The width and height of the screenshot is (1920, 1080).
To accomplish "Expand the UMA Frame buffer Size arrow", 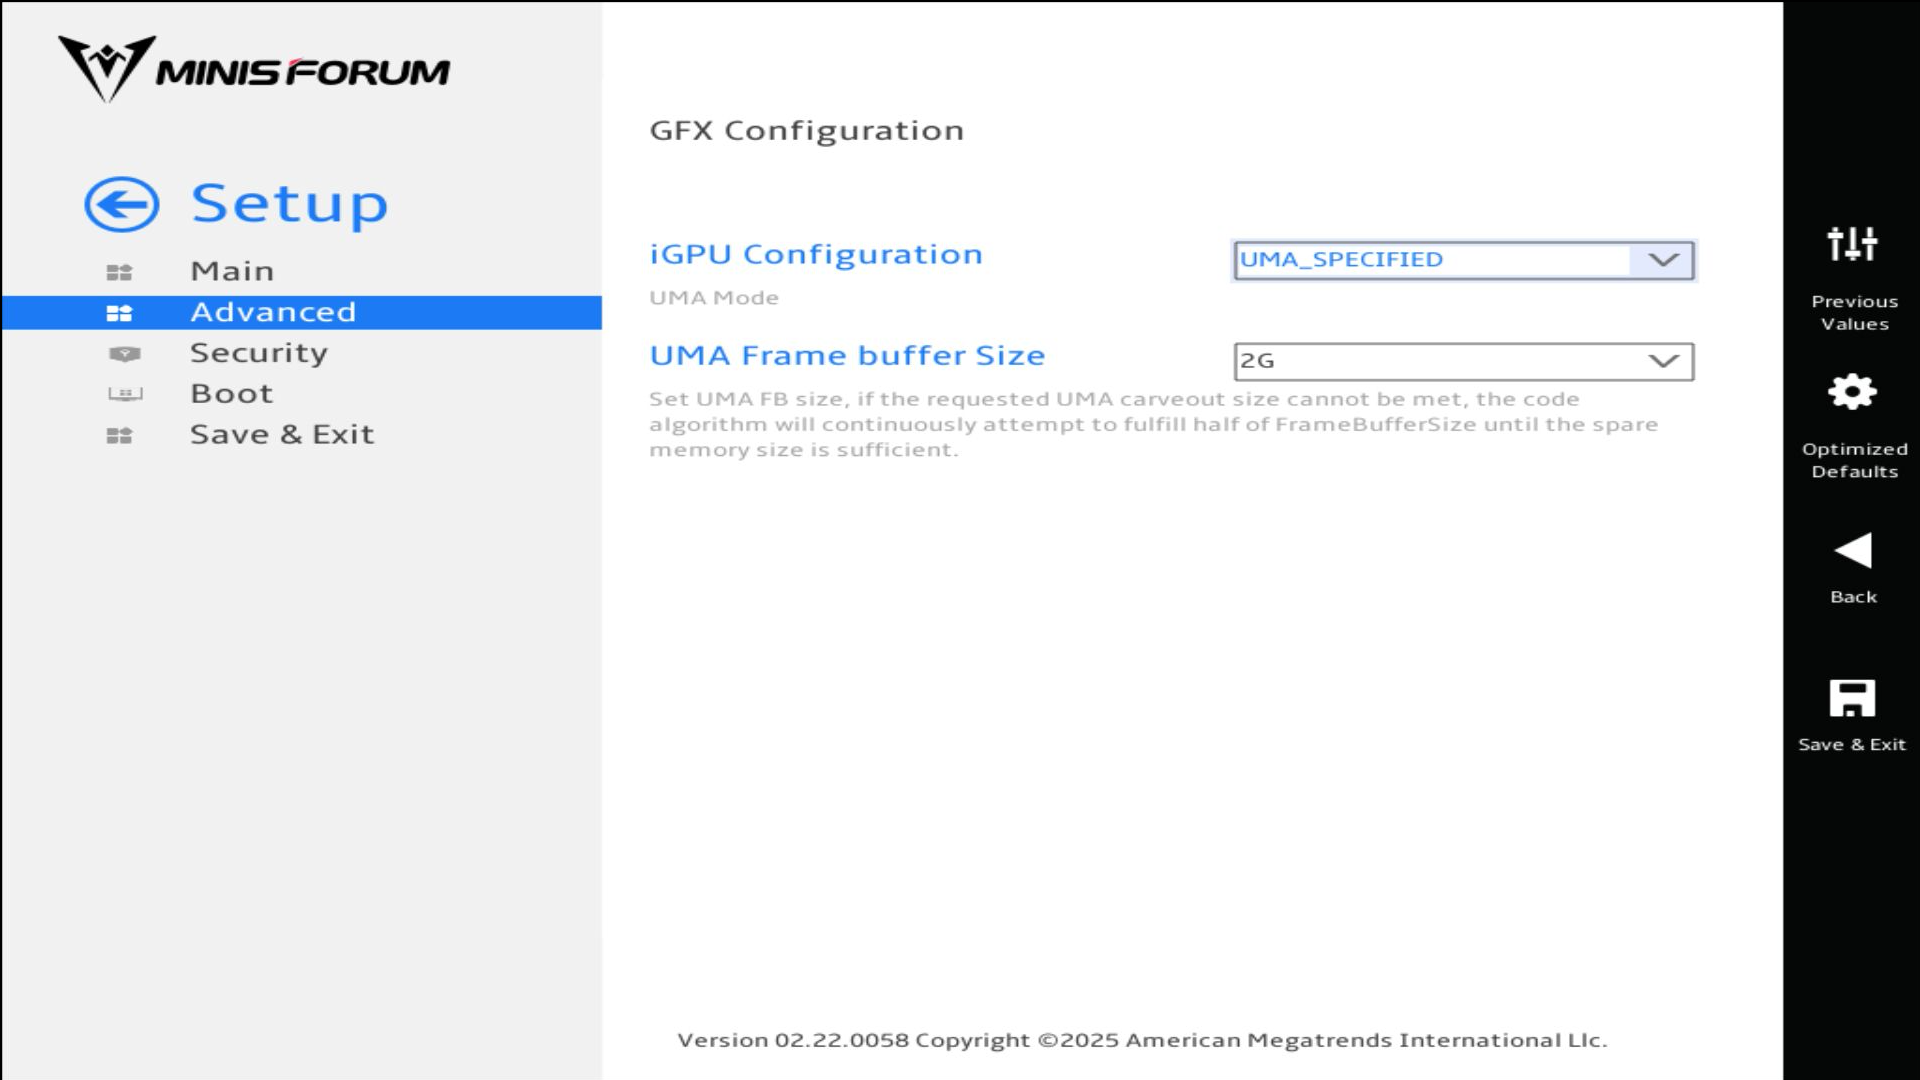I will pos(1663,361).
